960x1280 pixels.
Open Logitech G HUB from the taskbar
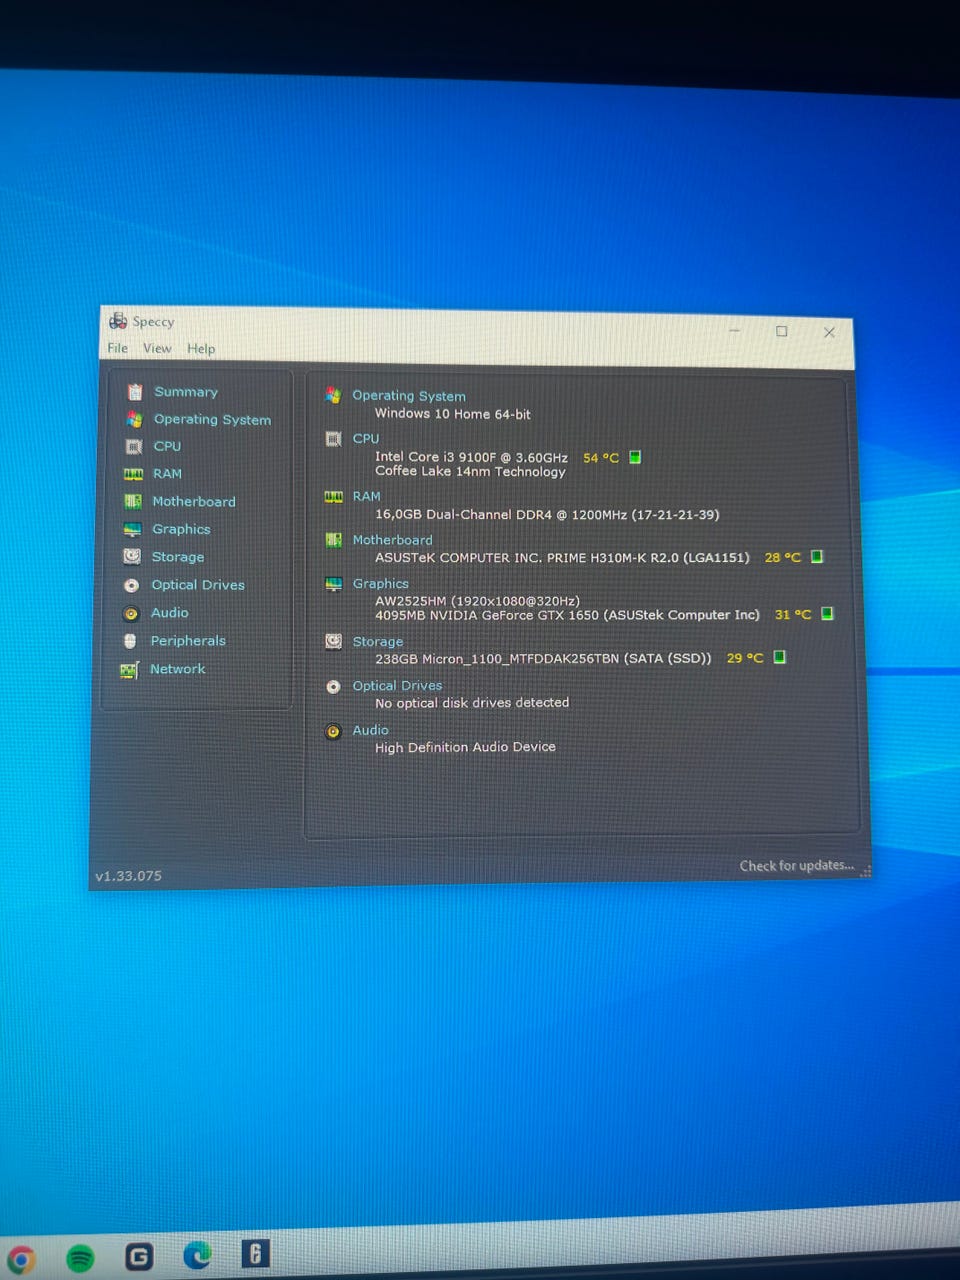pyautogui.click(x=139, y=1256)
